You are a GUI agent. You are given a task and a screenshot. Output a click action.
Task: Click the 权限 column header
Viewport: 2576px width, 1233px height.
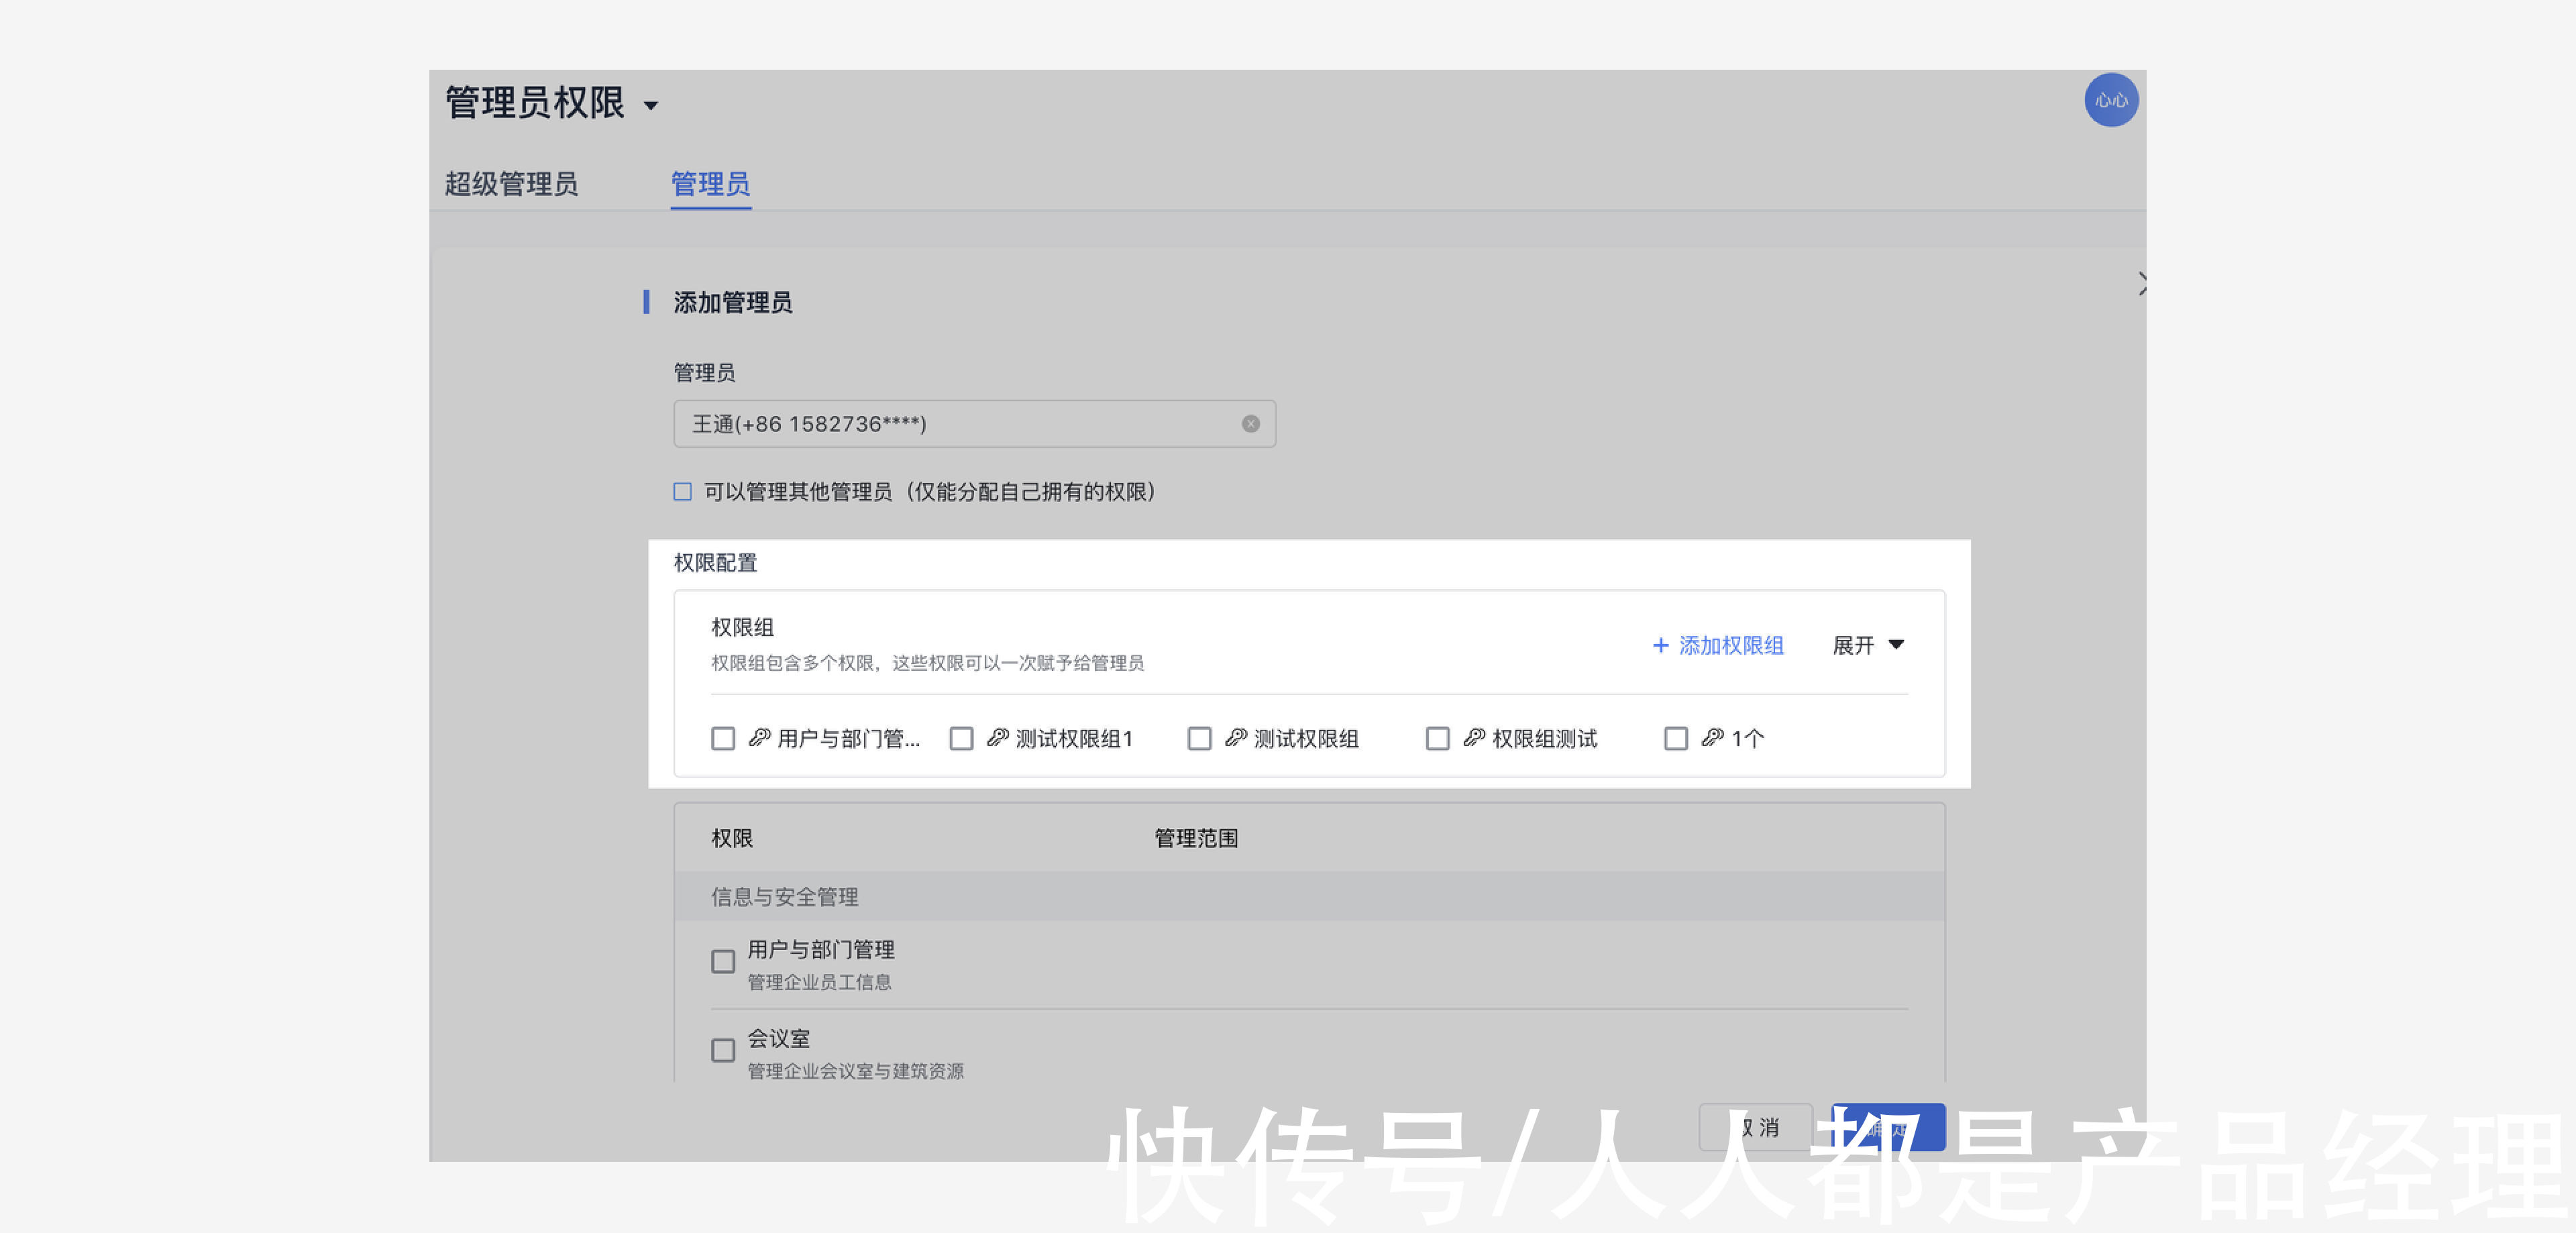[732, 839]
